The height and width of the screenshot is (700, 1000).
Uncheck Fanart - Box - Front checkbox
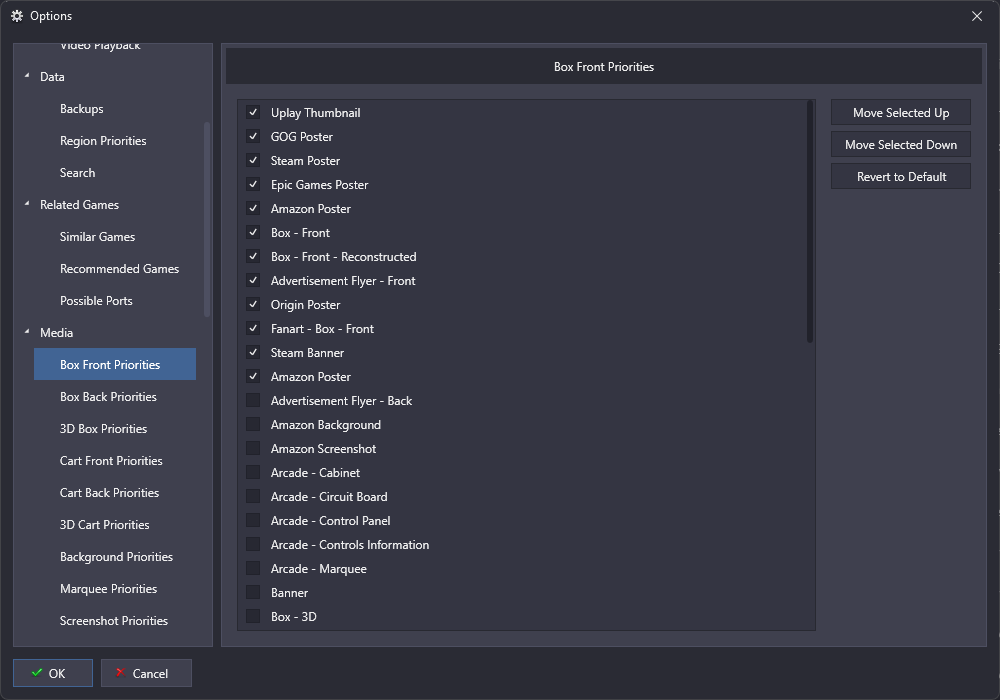[x=253, y=328]
